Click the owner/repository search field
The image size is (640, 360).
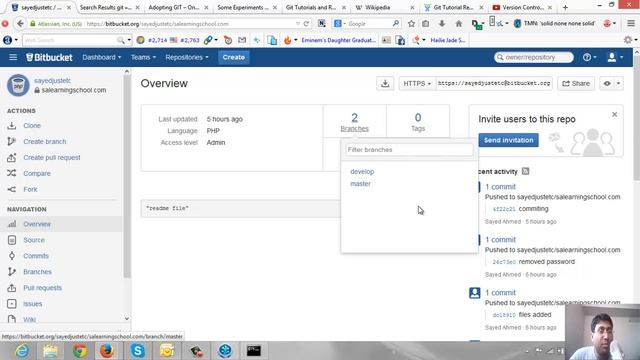click(533, 57)
